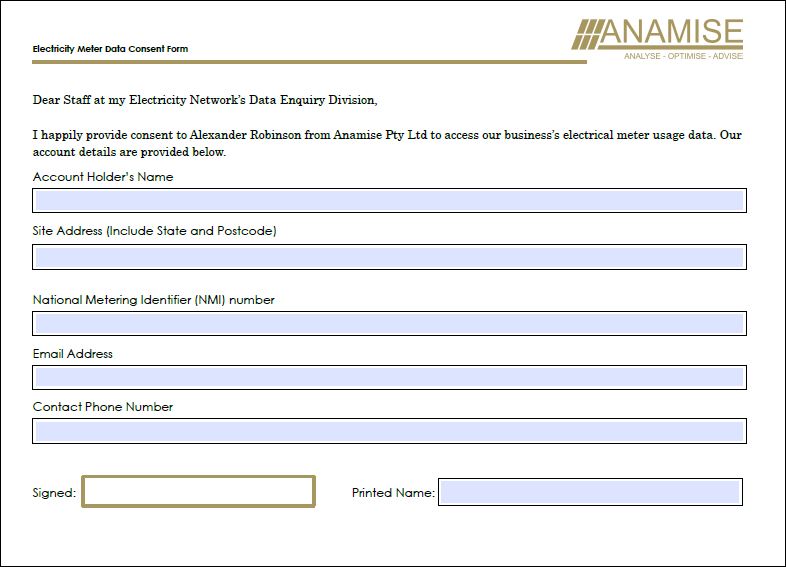Click the Account Holder's Name label
The image size is (786, 567).
[x=103, y=176]
